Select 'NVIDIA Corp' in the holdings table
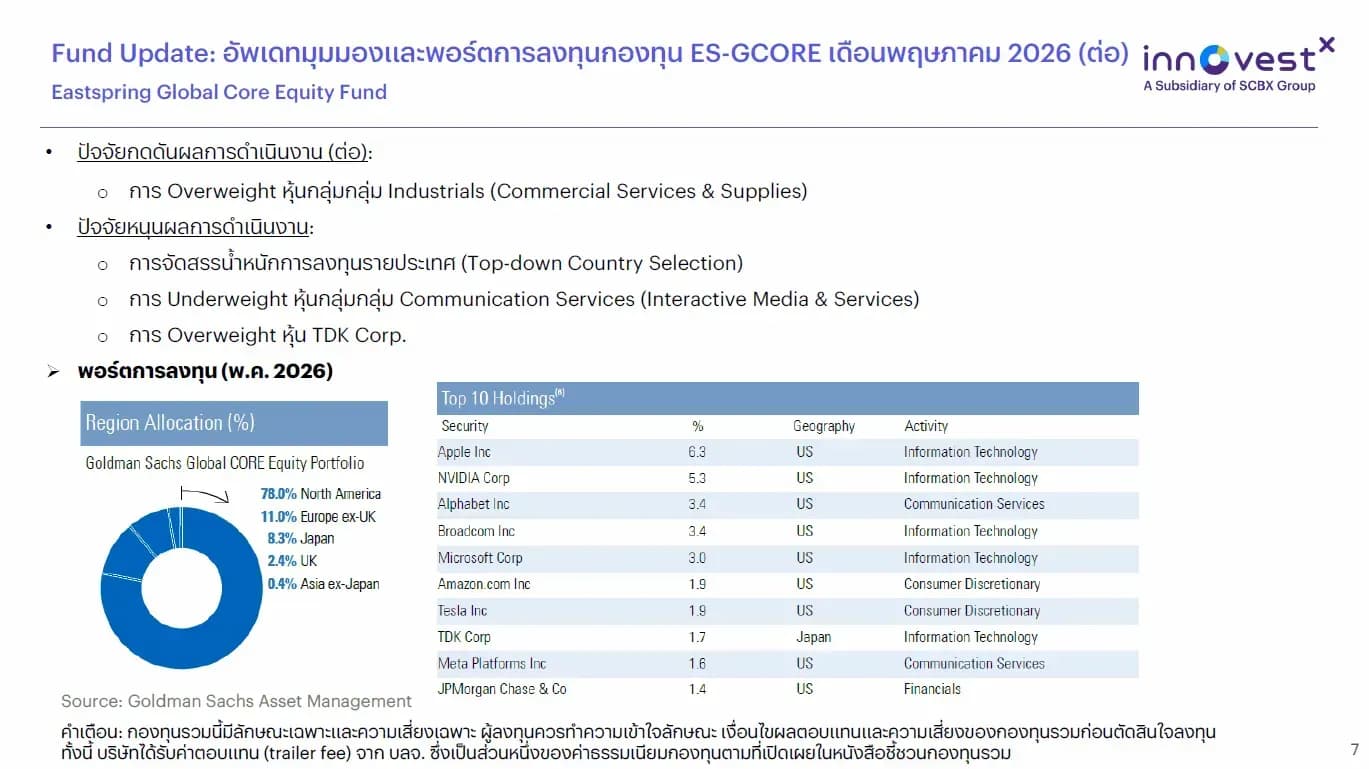The width and height of the screenshot is (1369, 769). (474, 478)
